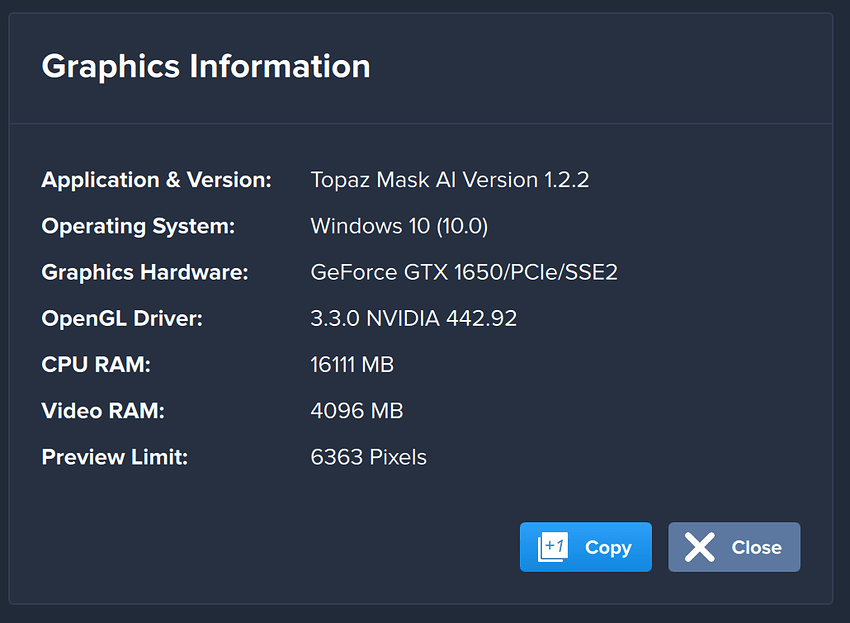Click the 'Graphics Hardware:' label
The image size is (850, 623).
tap(145, 272)
